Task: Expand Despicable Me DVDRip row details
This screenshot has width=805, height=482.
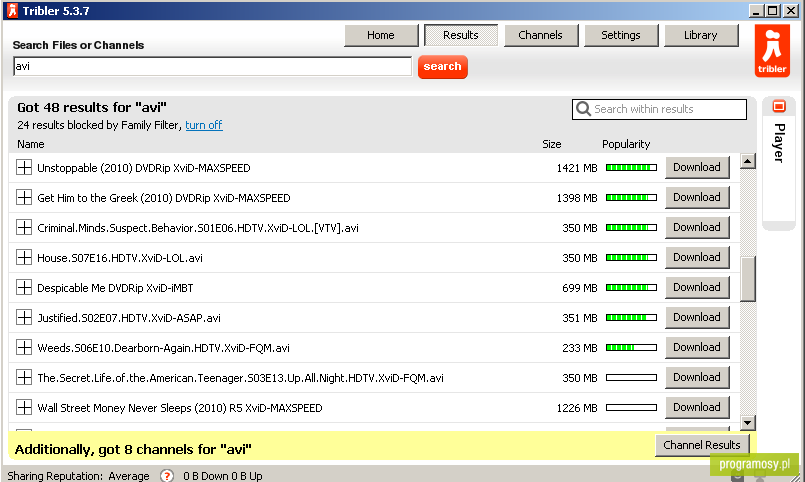Action: tap(24, 287)
